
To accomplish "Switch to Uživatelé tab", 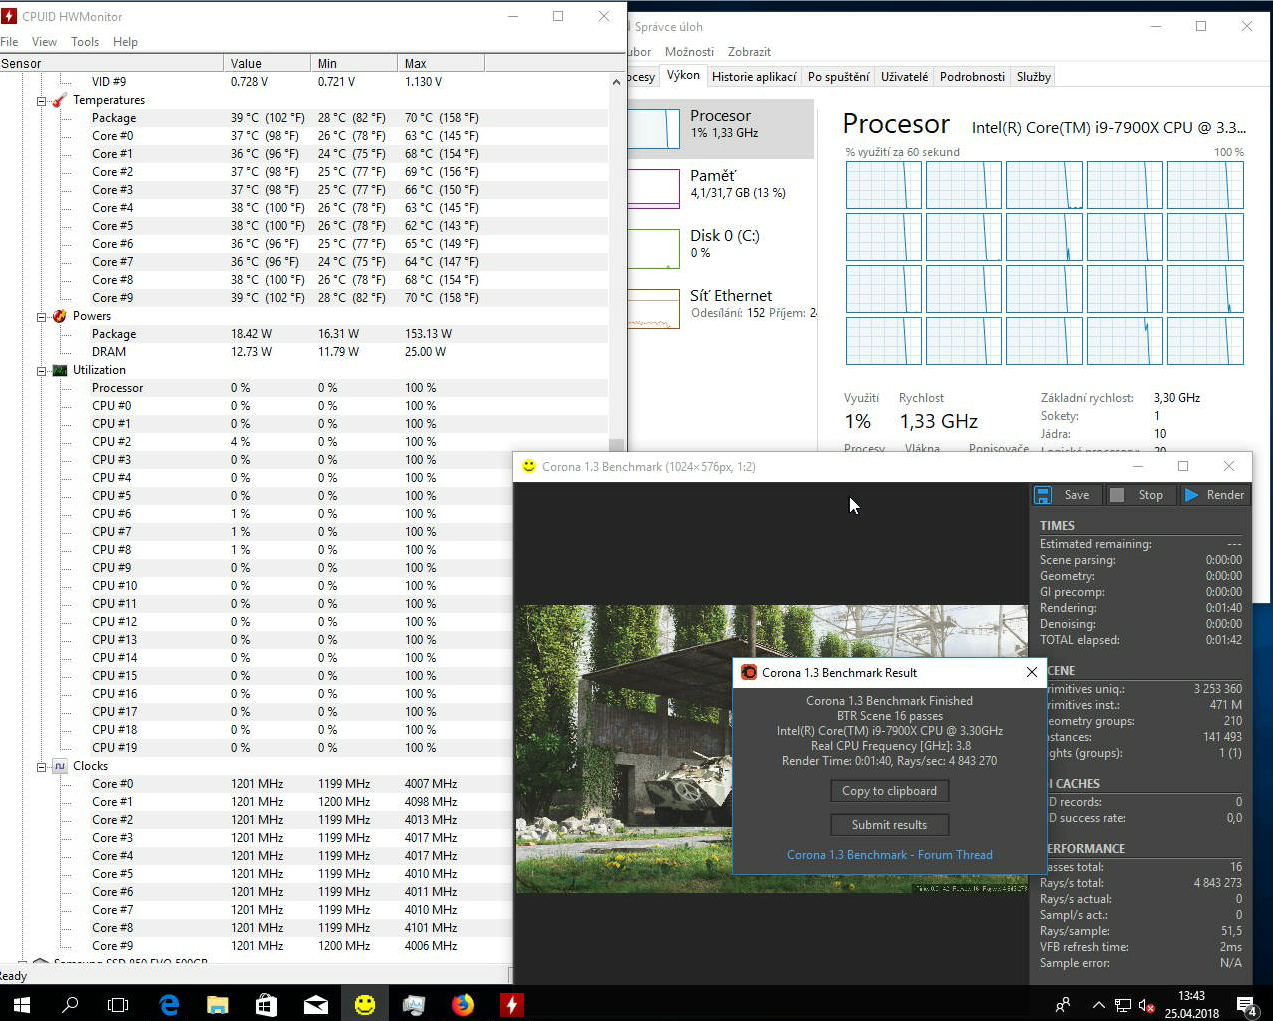I will (904, 77).
